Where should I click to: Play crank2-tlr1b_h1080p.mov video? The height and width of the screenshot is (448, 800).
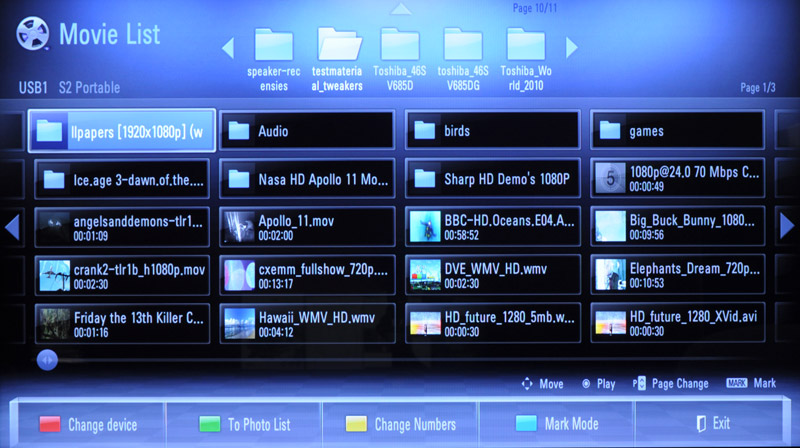(x=122, y=276)
